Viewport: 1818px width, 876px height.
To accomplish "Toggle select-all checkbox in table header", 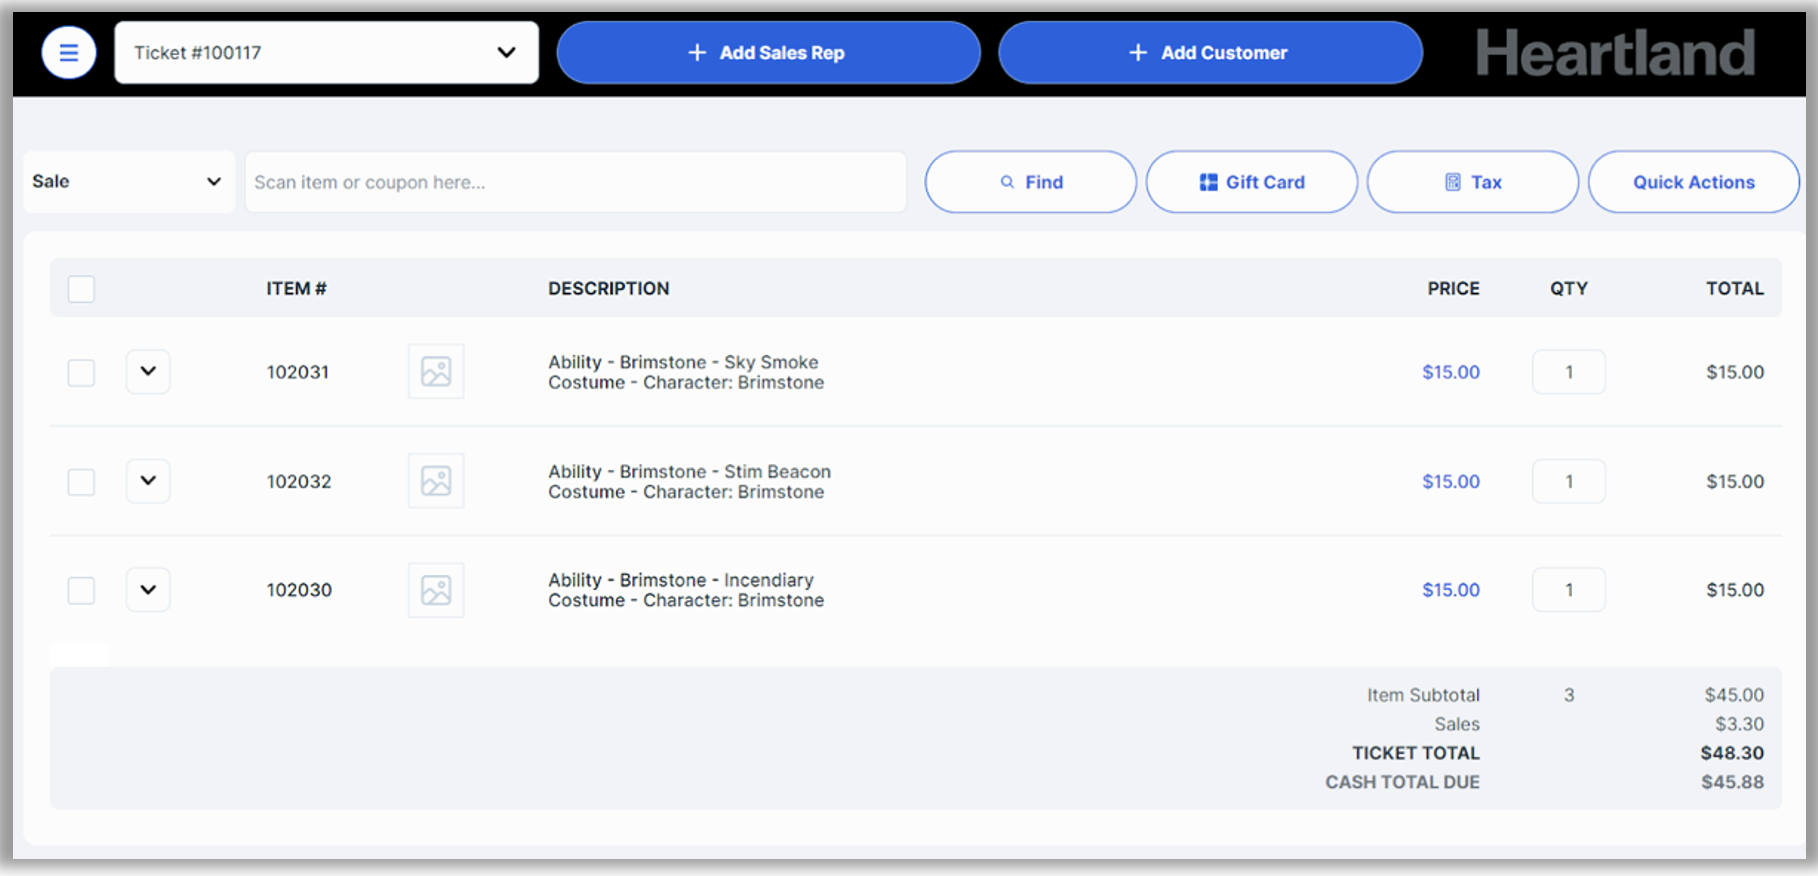I will [x=81, y=289].
